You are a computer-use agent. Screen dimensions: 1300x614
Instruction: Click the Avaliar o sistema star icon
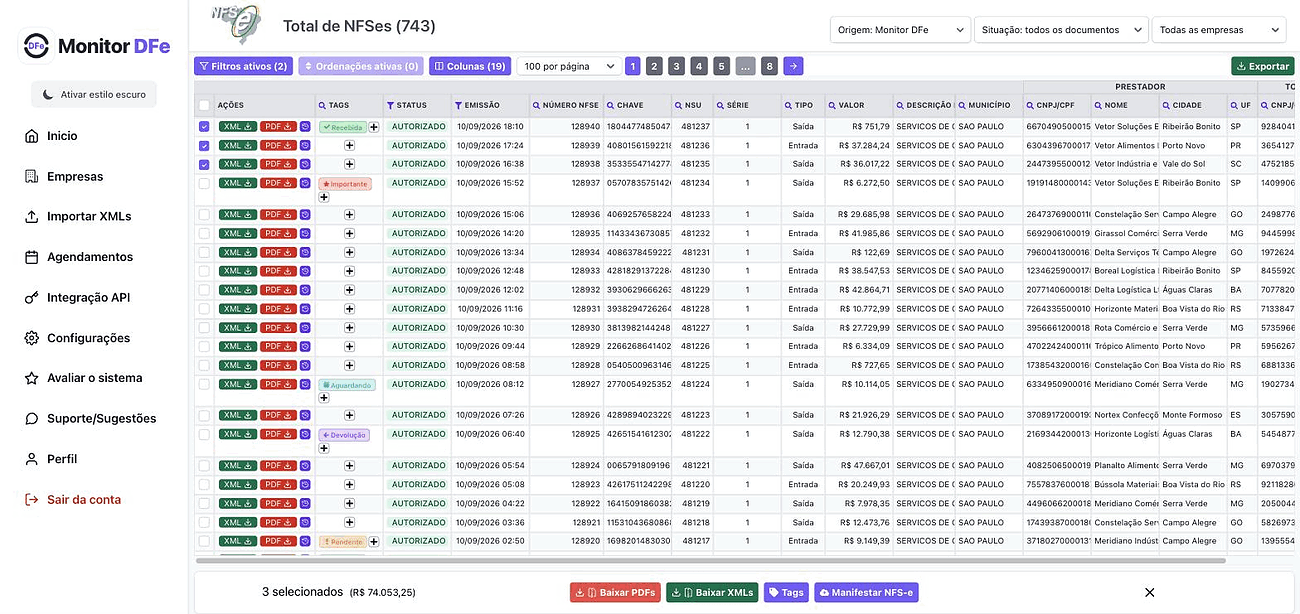pyautogui.click(x=31, y=378)
